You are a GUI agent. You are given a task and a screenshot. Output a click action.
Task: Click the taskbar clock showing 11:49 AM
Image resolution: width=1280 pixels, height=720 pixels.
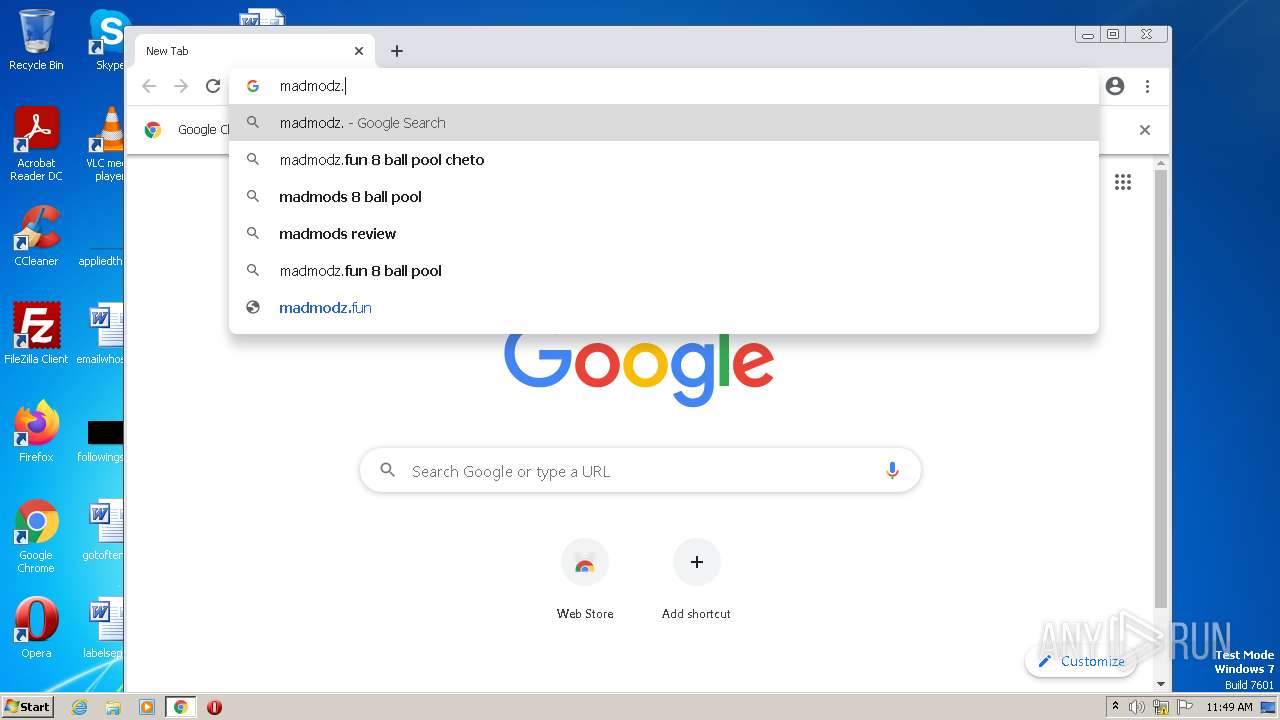tap(1229, 707)
